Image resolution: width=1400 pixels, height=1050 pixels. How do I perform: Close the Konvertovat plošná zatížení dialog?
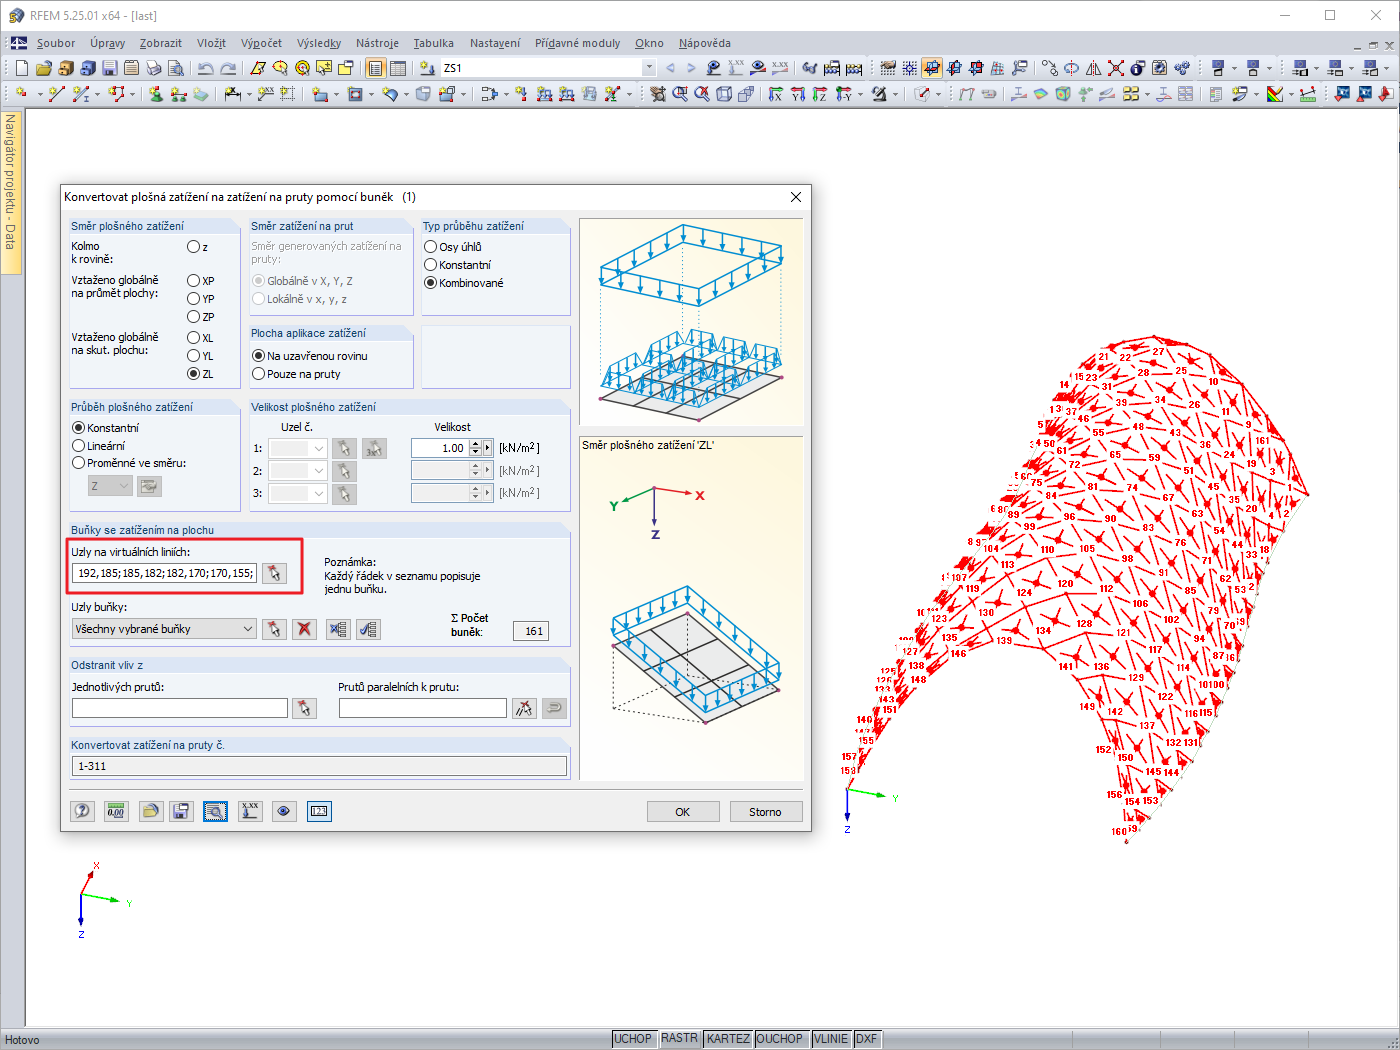point(796,197)
